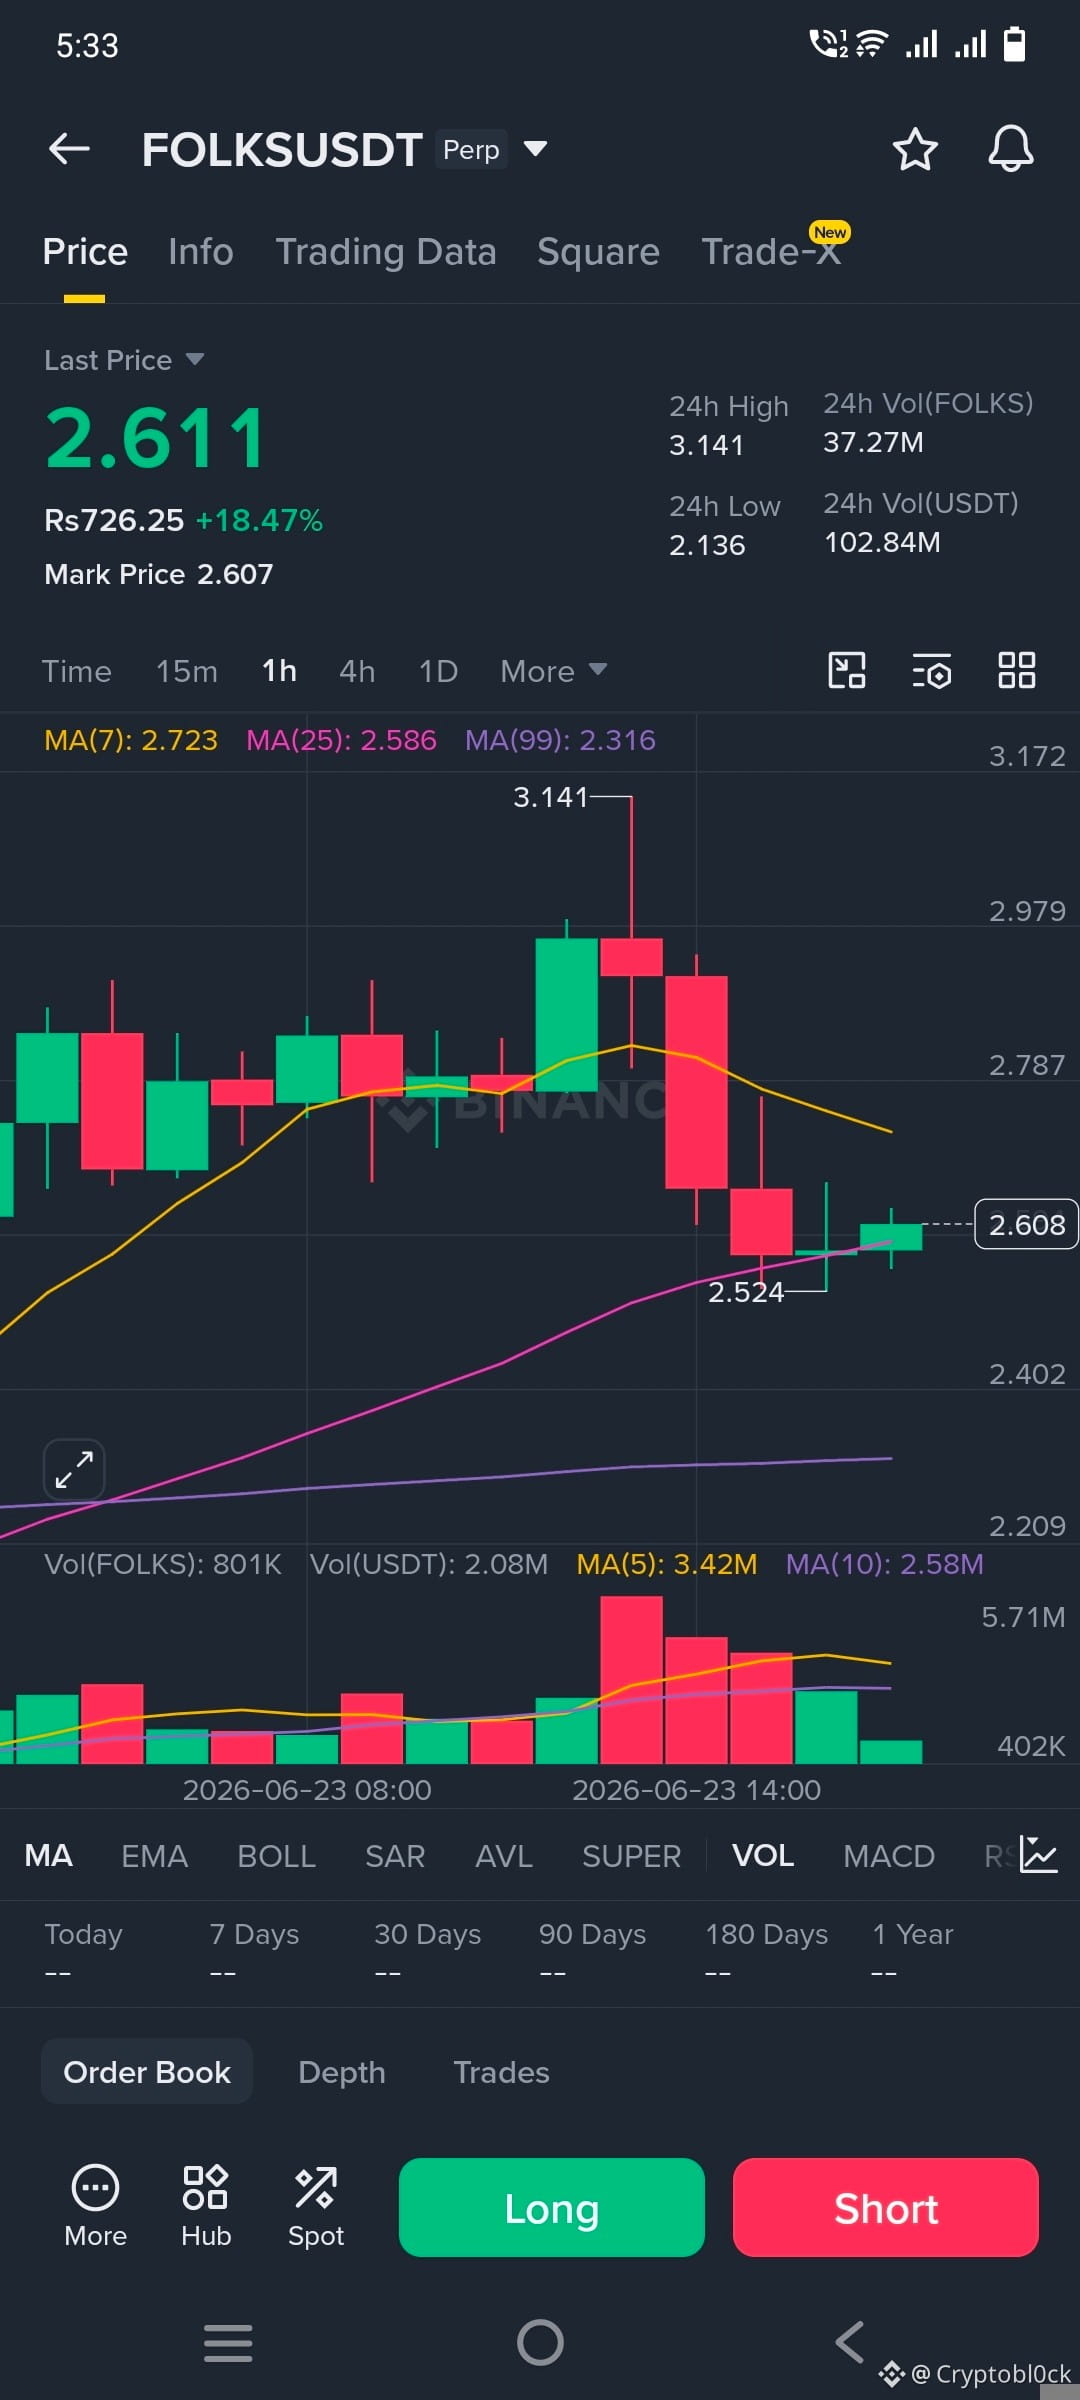Toggle AVL indicator
The image size is (1080, 2400).
pos(504,1856)
